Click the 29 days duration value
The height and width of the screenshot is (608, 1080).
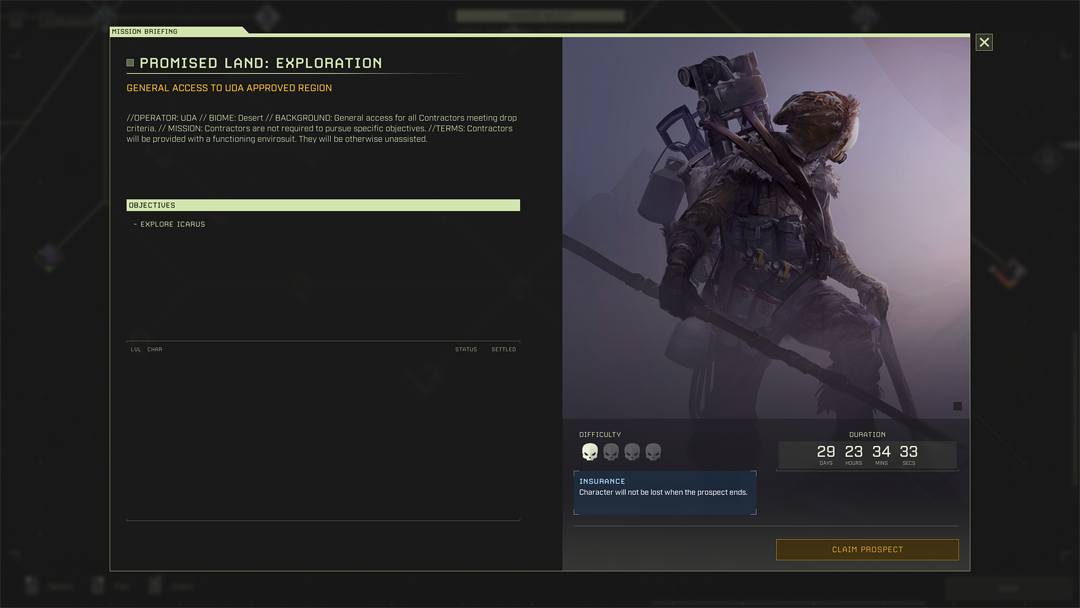tap(826, 452)
